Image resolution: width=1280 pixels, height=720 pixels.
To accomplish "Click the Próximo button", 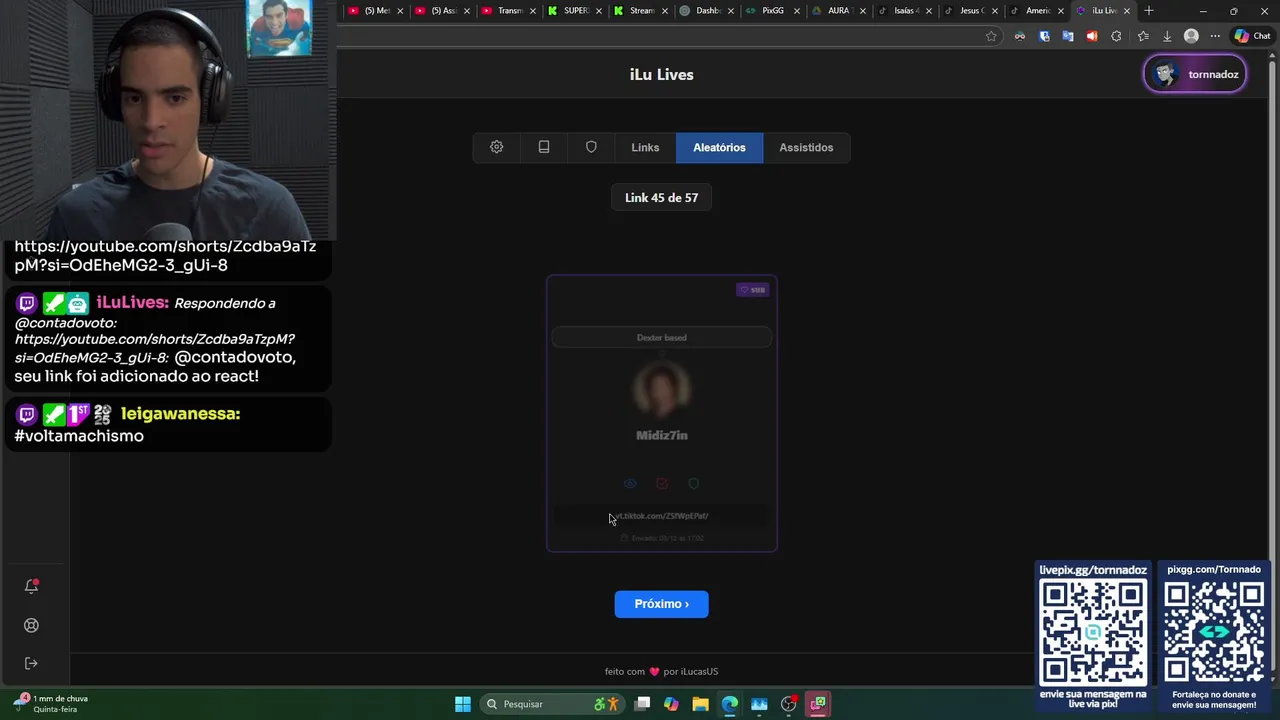I will point(661,604).
